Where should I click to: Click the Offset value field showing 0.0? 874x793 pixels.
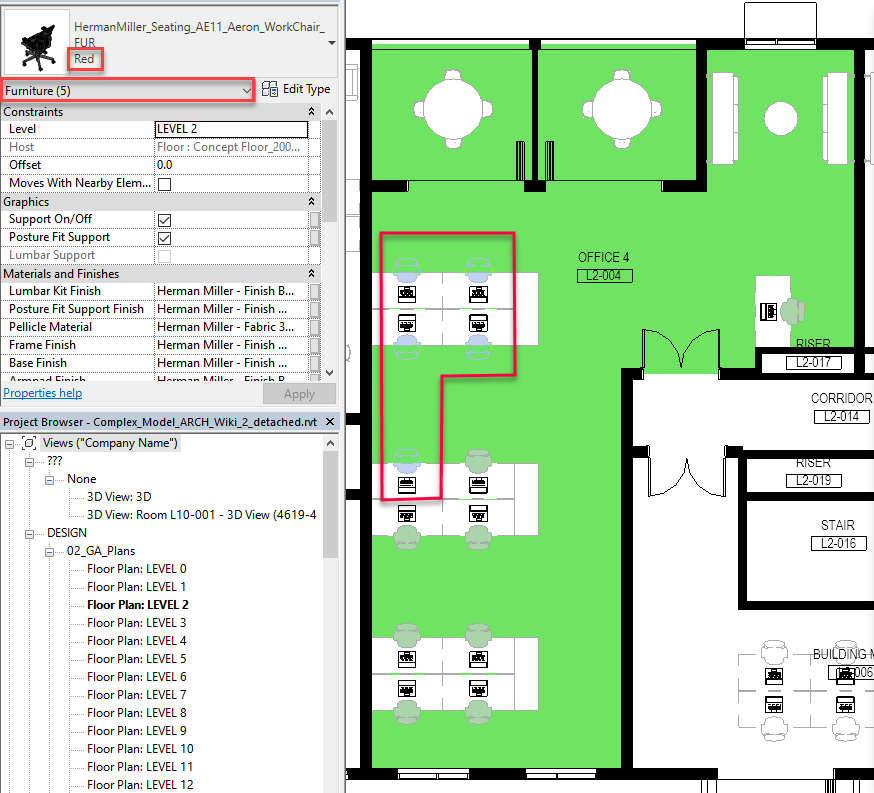point(231,164)
